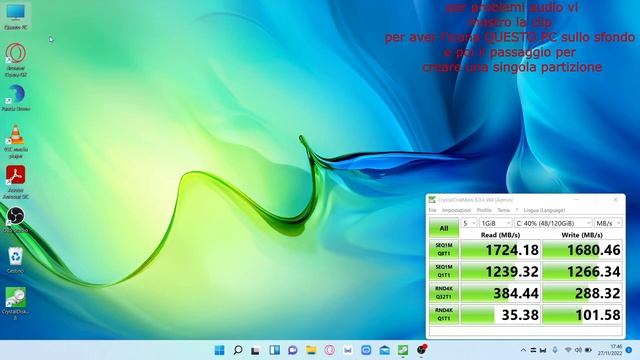Select the Cestino recycle bin icon
Viewport: 640px width, 360px height.
(16, 260)
